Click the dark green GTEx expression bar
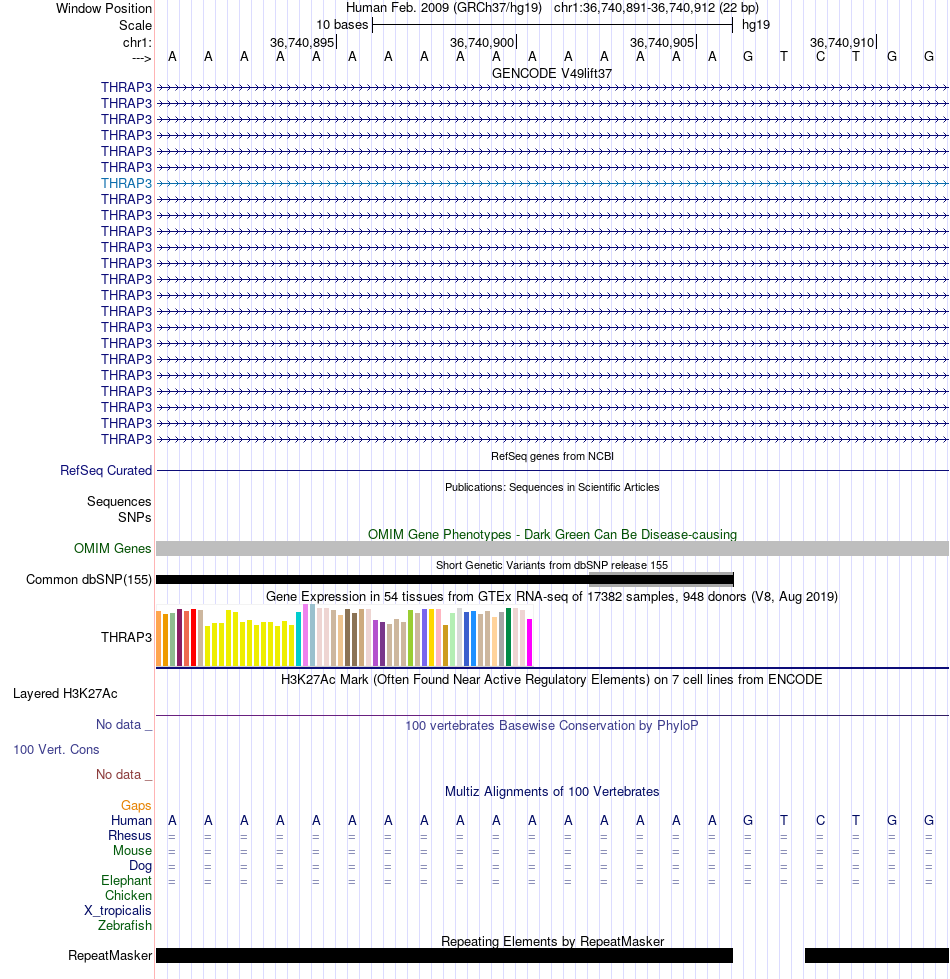 click(x=509, y=637)
